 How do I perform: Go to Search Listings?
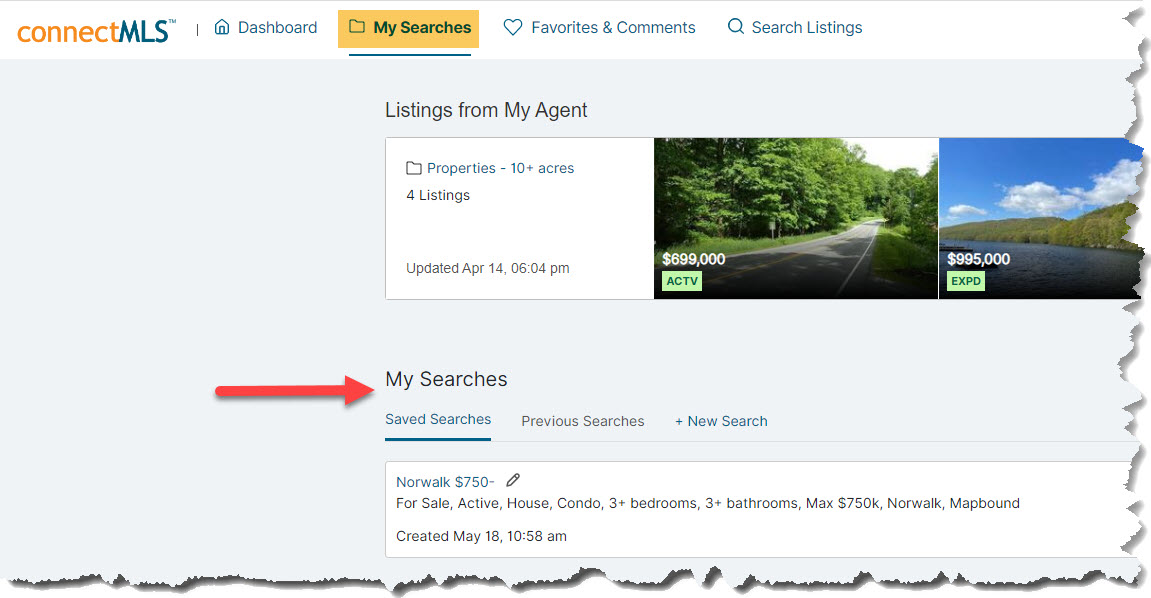click(794, 27)
